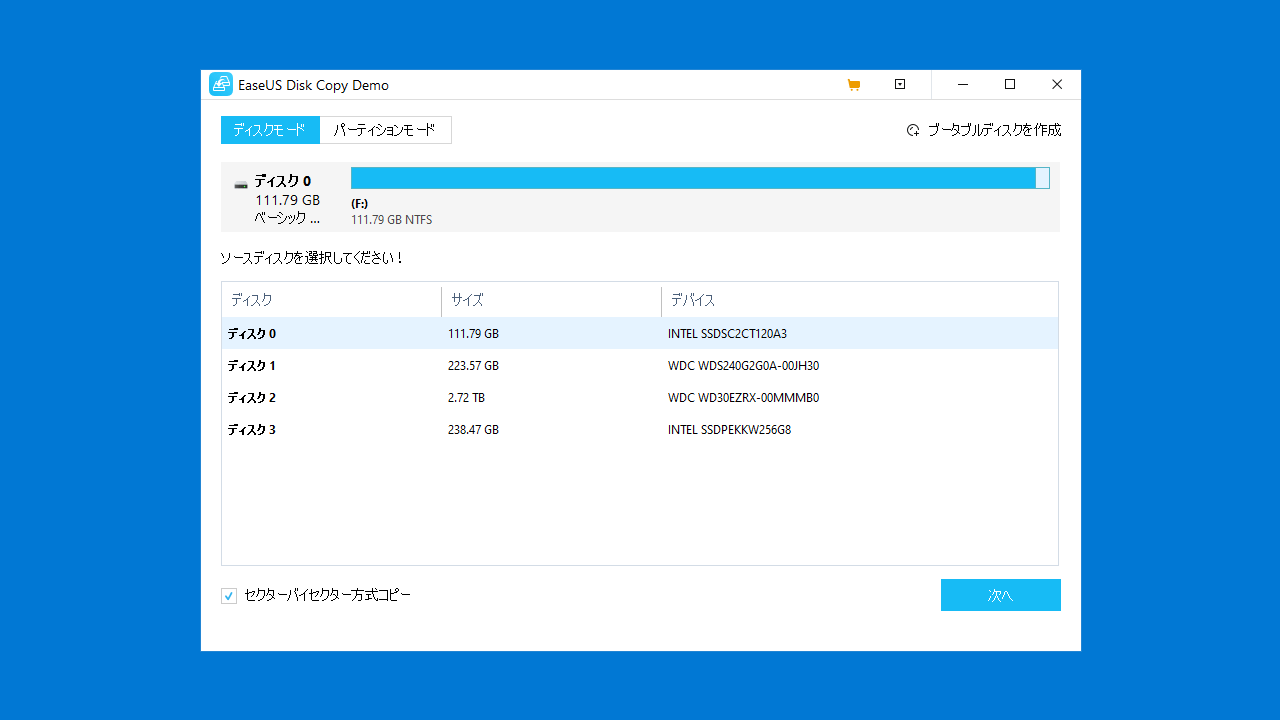Click the unallocated segment at bar end

[1042, 178]
